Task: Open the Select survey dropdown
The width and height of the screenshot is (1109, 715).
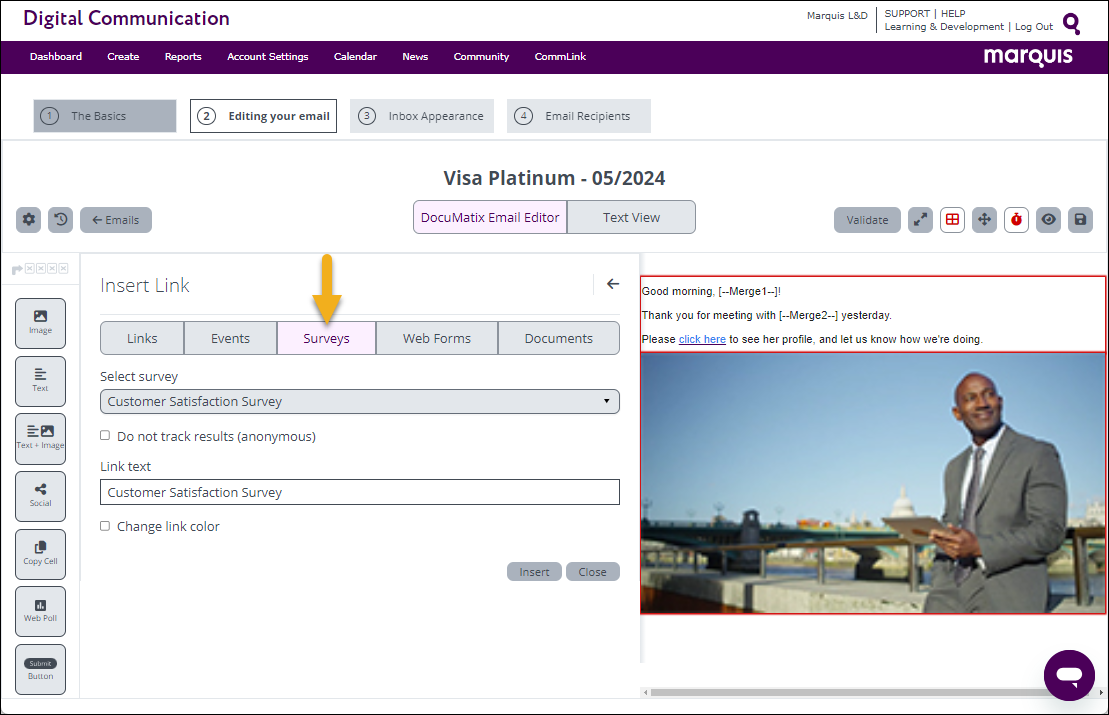Action: (359, 401)
